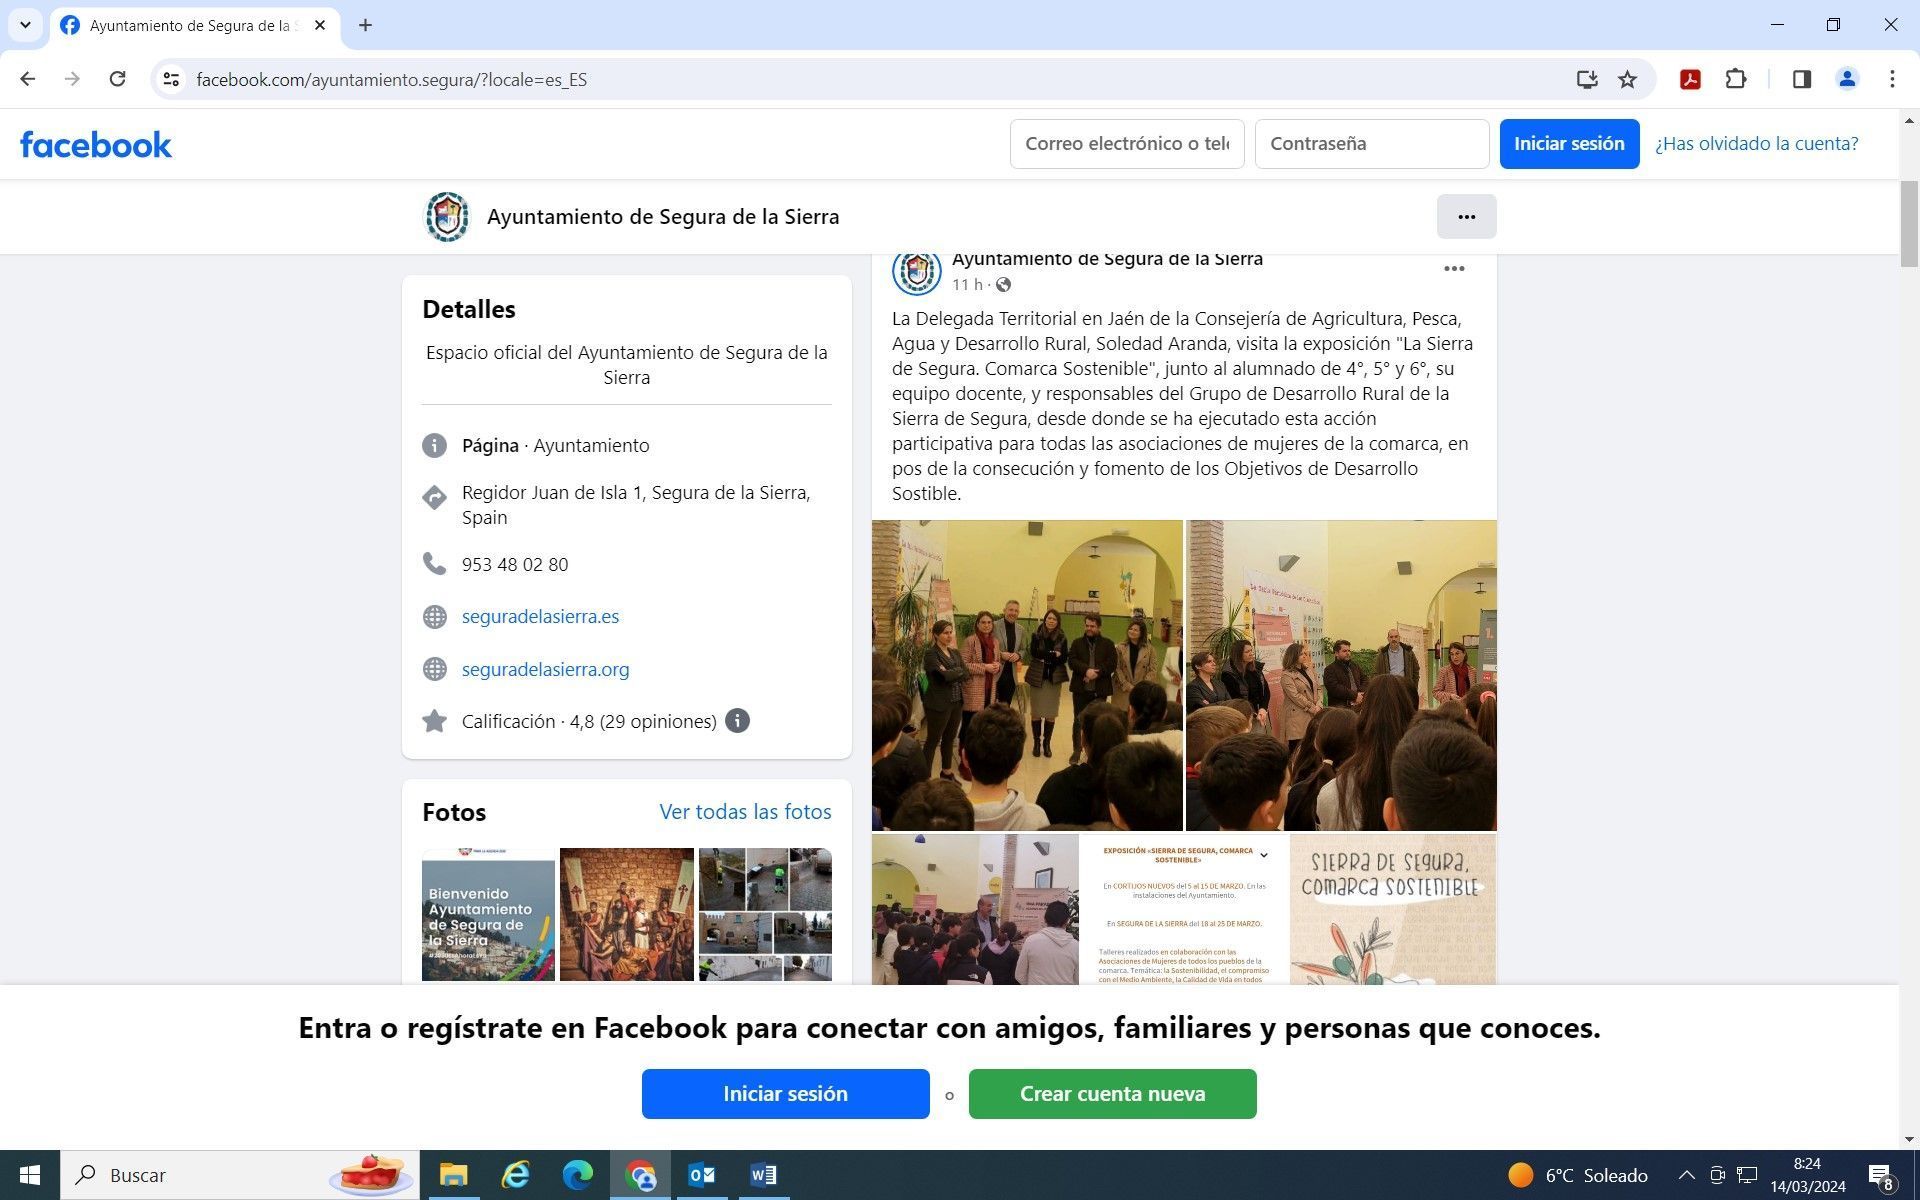The height and width of the screenshot is (1200, 1920).
Task: Launch Microsoft Edge from the taskbar
Action: 577,1175
